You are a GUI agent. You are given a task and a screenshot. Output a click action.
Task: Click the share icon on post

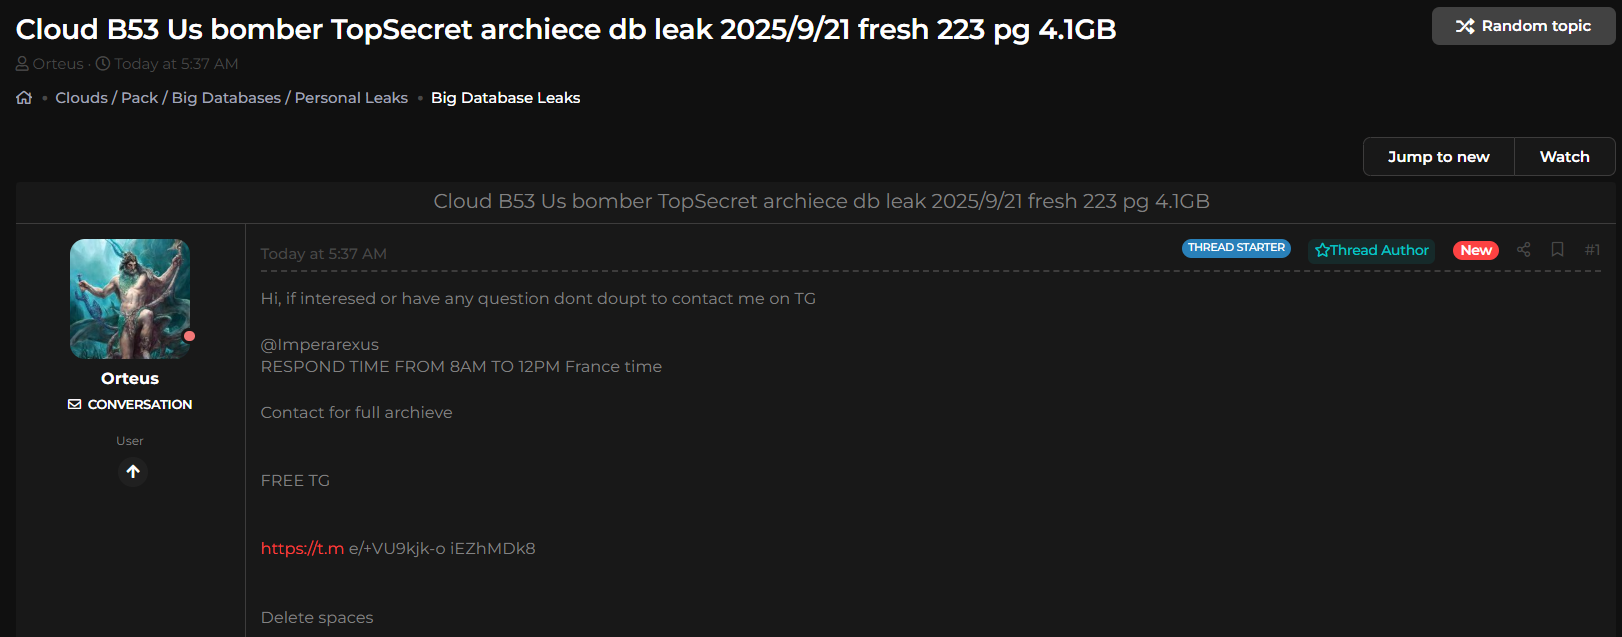tap(1523, 250)
